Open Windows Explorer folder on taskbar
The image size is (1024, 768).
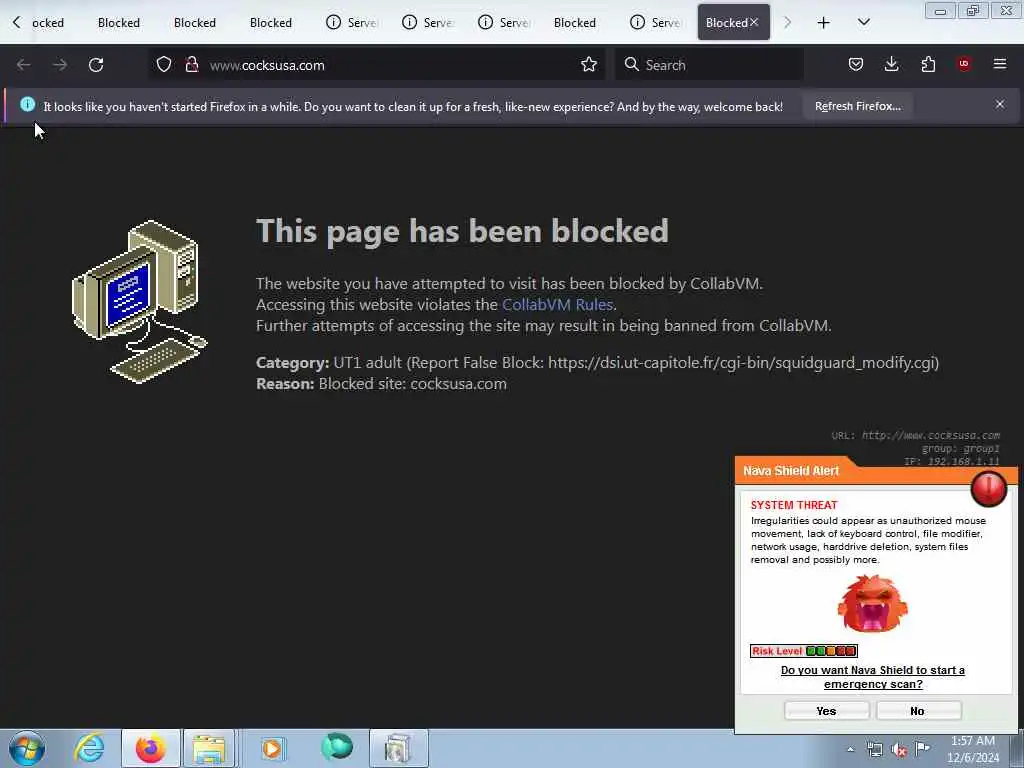(x=209, y=748)
